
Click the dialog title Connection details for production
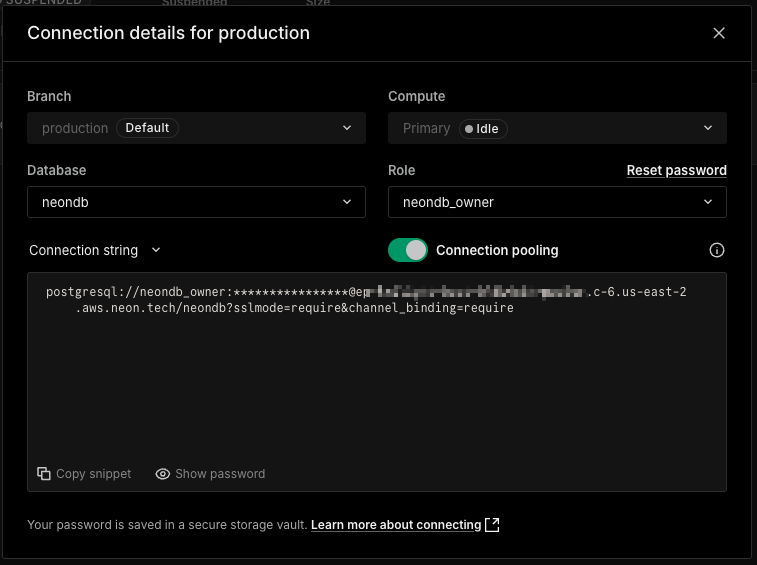coord(168,33)
